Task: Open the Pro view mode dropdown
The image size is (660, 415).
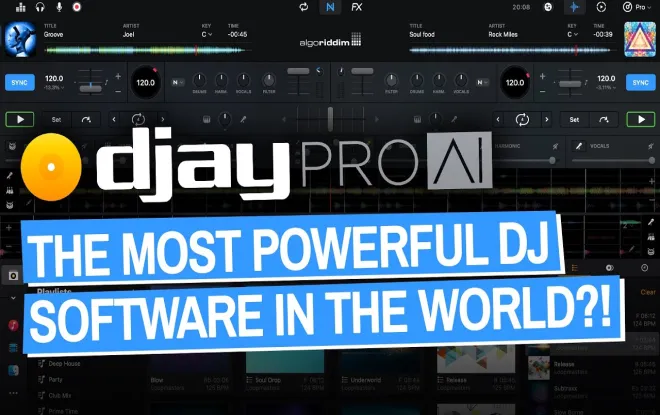Action: pyautogui.click(x=637, y=7)
